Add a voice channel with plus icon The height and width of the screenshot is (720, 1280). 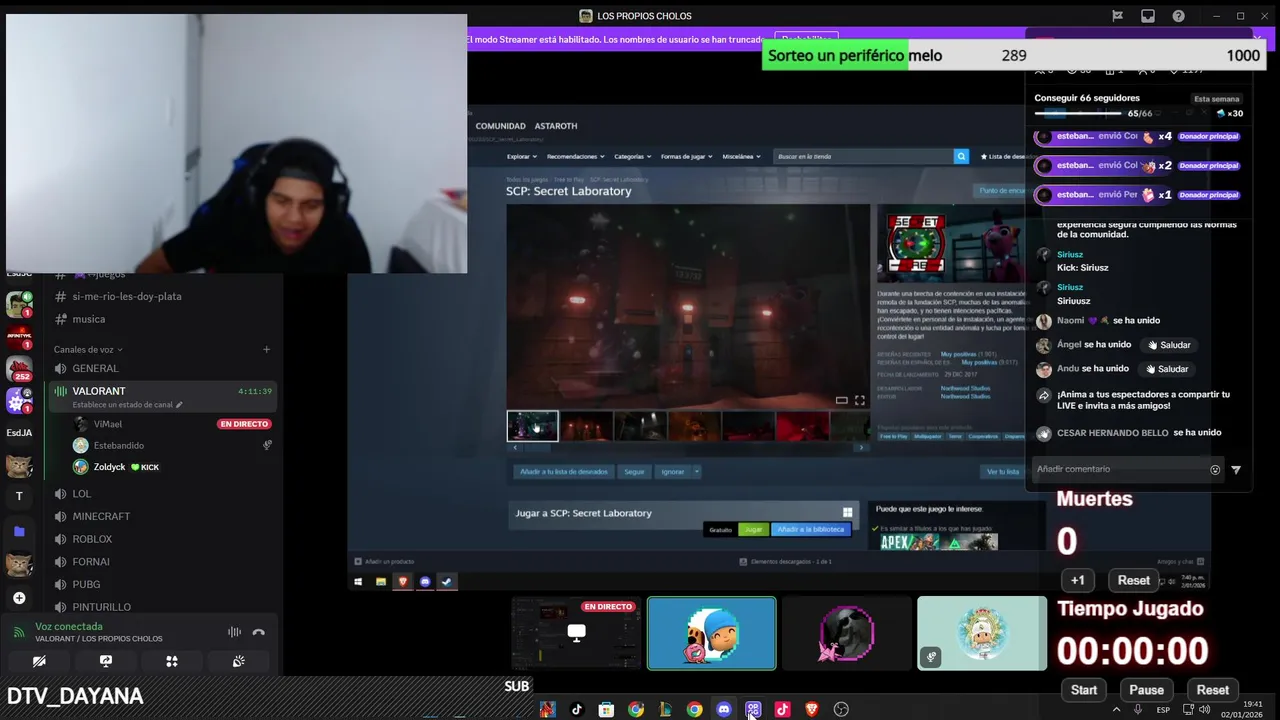click(x=266, y=350)
